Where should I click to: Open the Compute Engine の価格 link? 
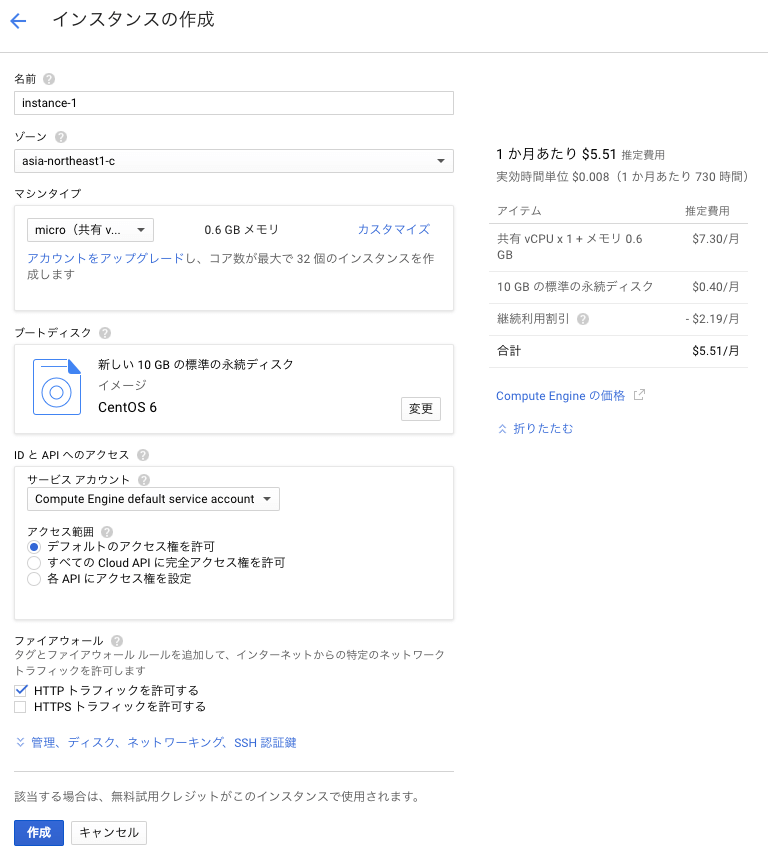[560, 396]
